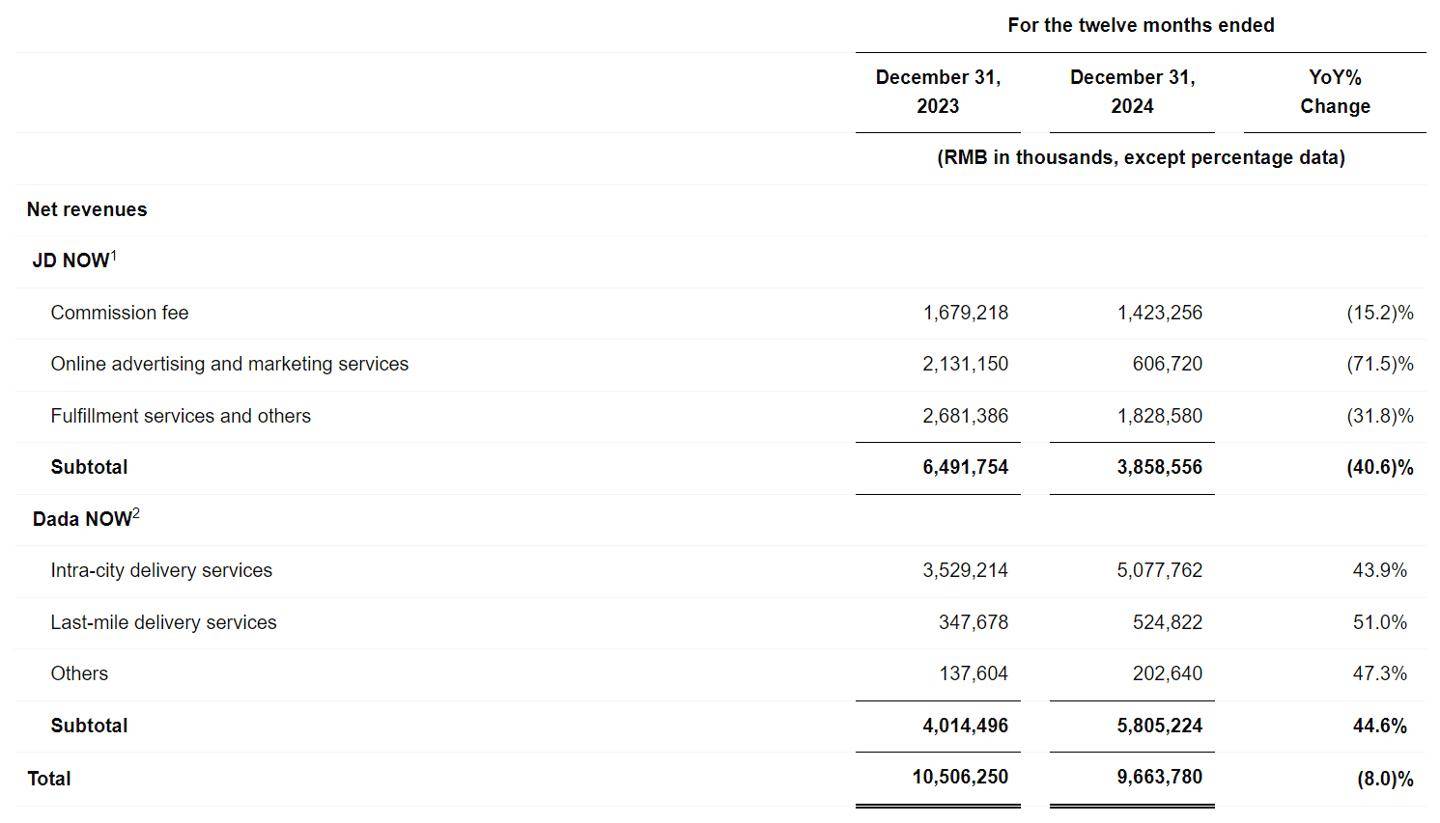Viewport: 1440px width, 823px height.
Task: Click the Total (8.0)% change cell
Action: point(1384,779)
